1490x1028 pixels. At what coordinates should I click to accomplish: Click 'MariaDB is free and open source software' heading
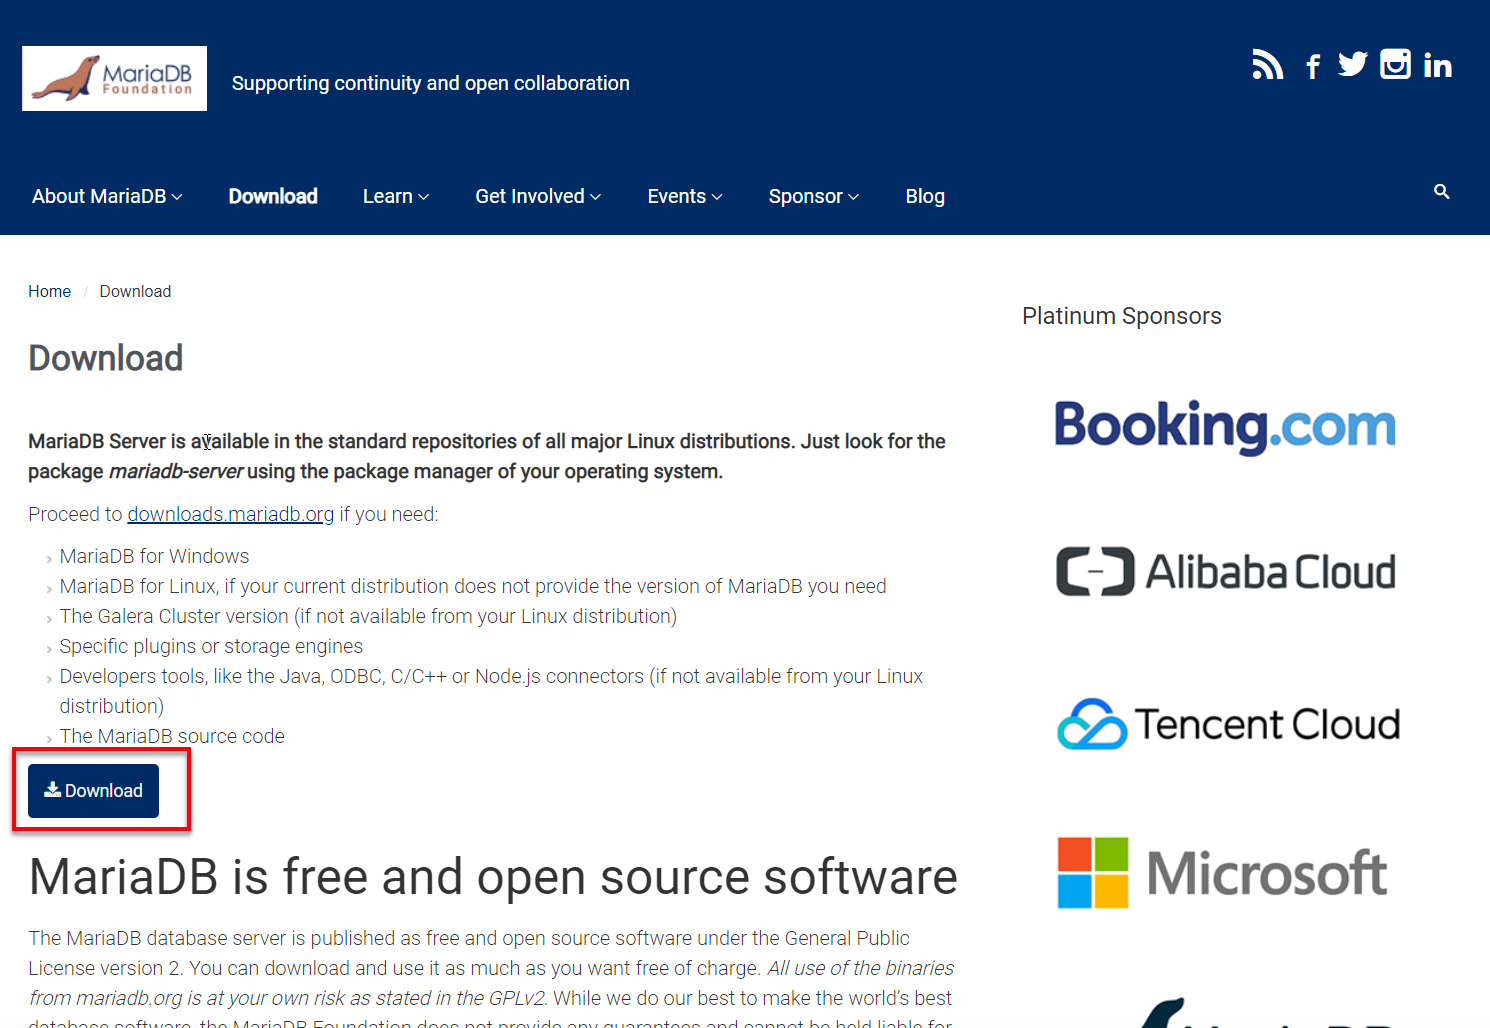[493, 877]
